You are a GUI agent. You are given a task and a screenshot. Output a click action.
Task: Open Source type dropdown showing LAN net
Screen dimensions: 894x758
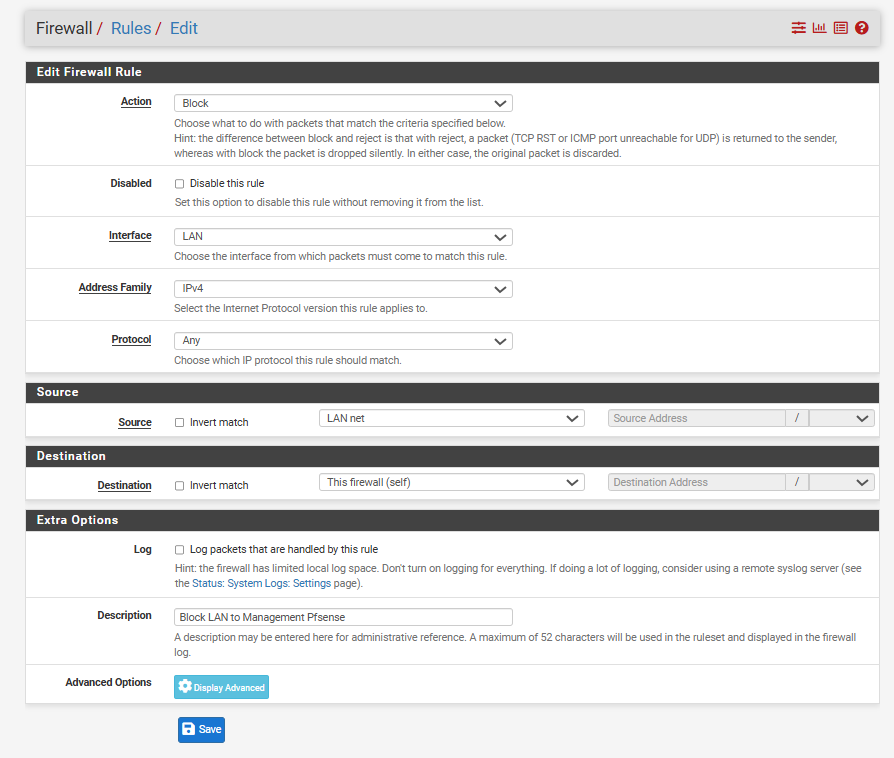pos(451,418)
